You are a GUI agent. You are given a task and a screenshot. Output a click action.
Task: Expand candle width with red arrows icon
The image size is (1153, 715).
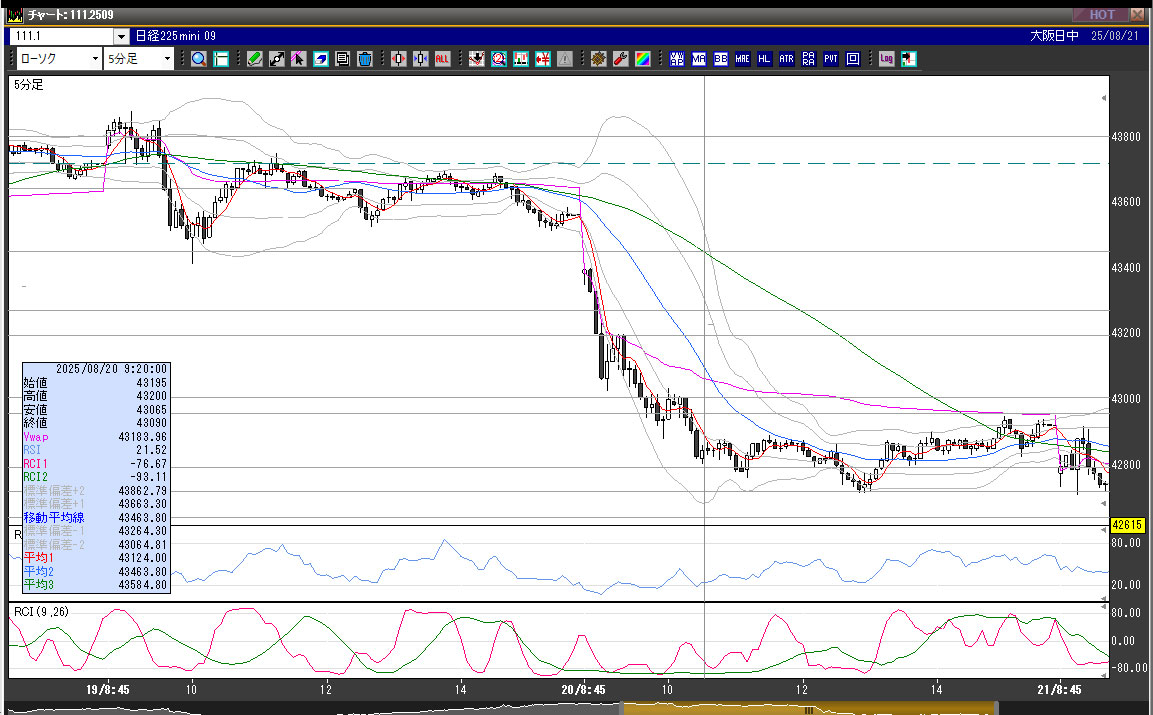pyautogui.click(x=399, y=59)
